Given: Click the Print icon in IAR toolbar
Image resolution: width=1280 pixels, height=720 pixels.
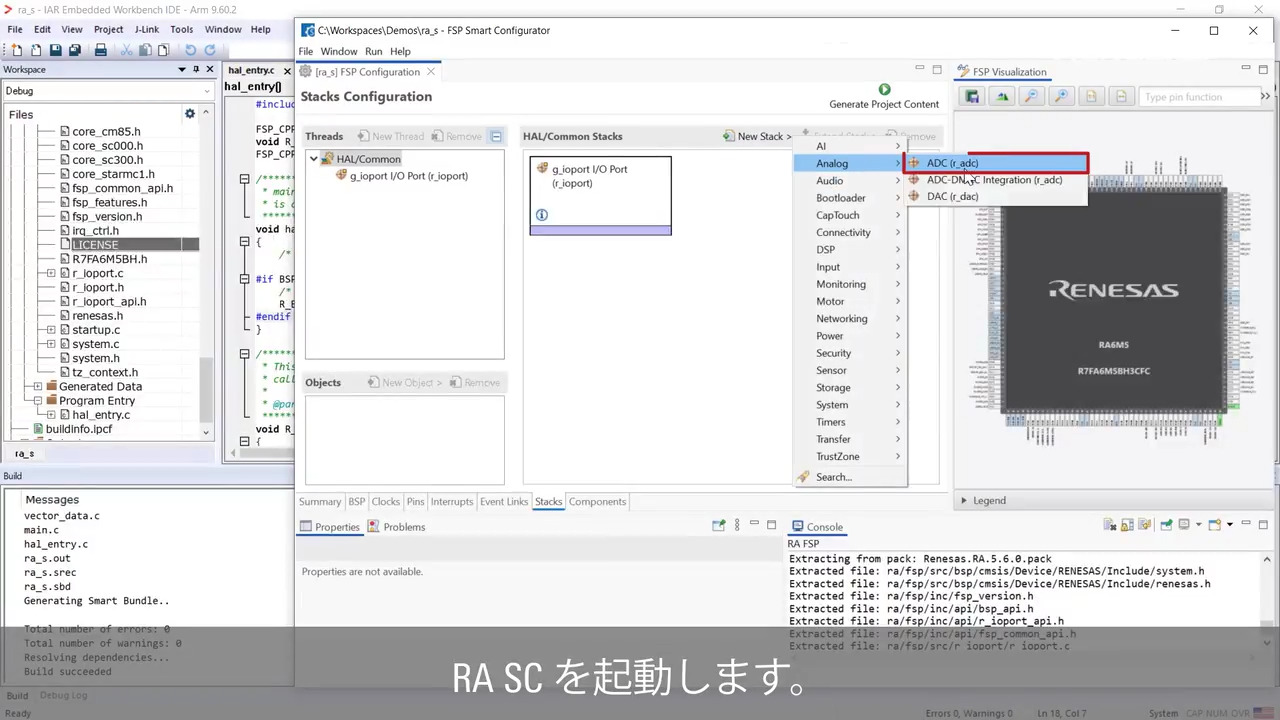Looking at the screenshot, I should (100, 50).
